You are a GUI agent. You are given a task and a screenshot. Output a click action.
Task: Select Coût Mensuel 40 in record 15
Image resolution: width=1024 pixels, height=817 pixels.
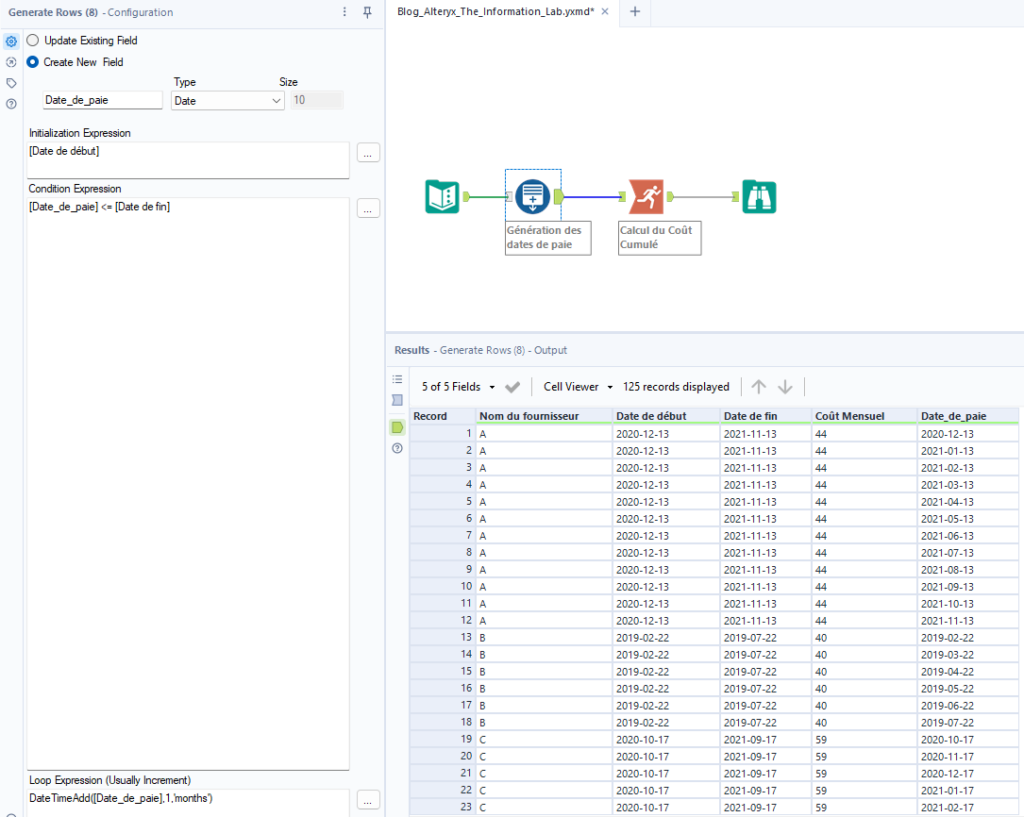point(864,671)
